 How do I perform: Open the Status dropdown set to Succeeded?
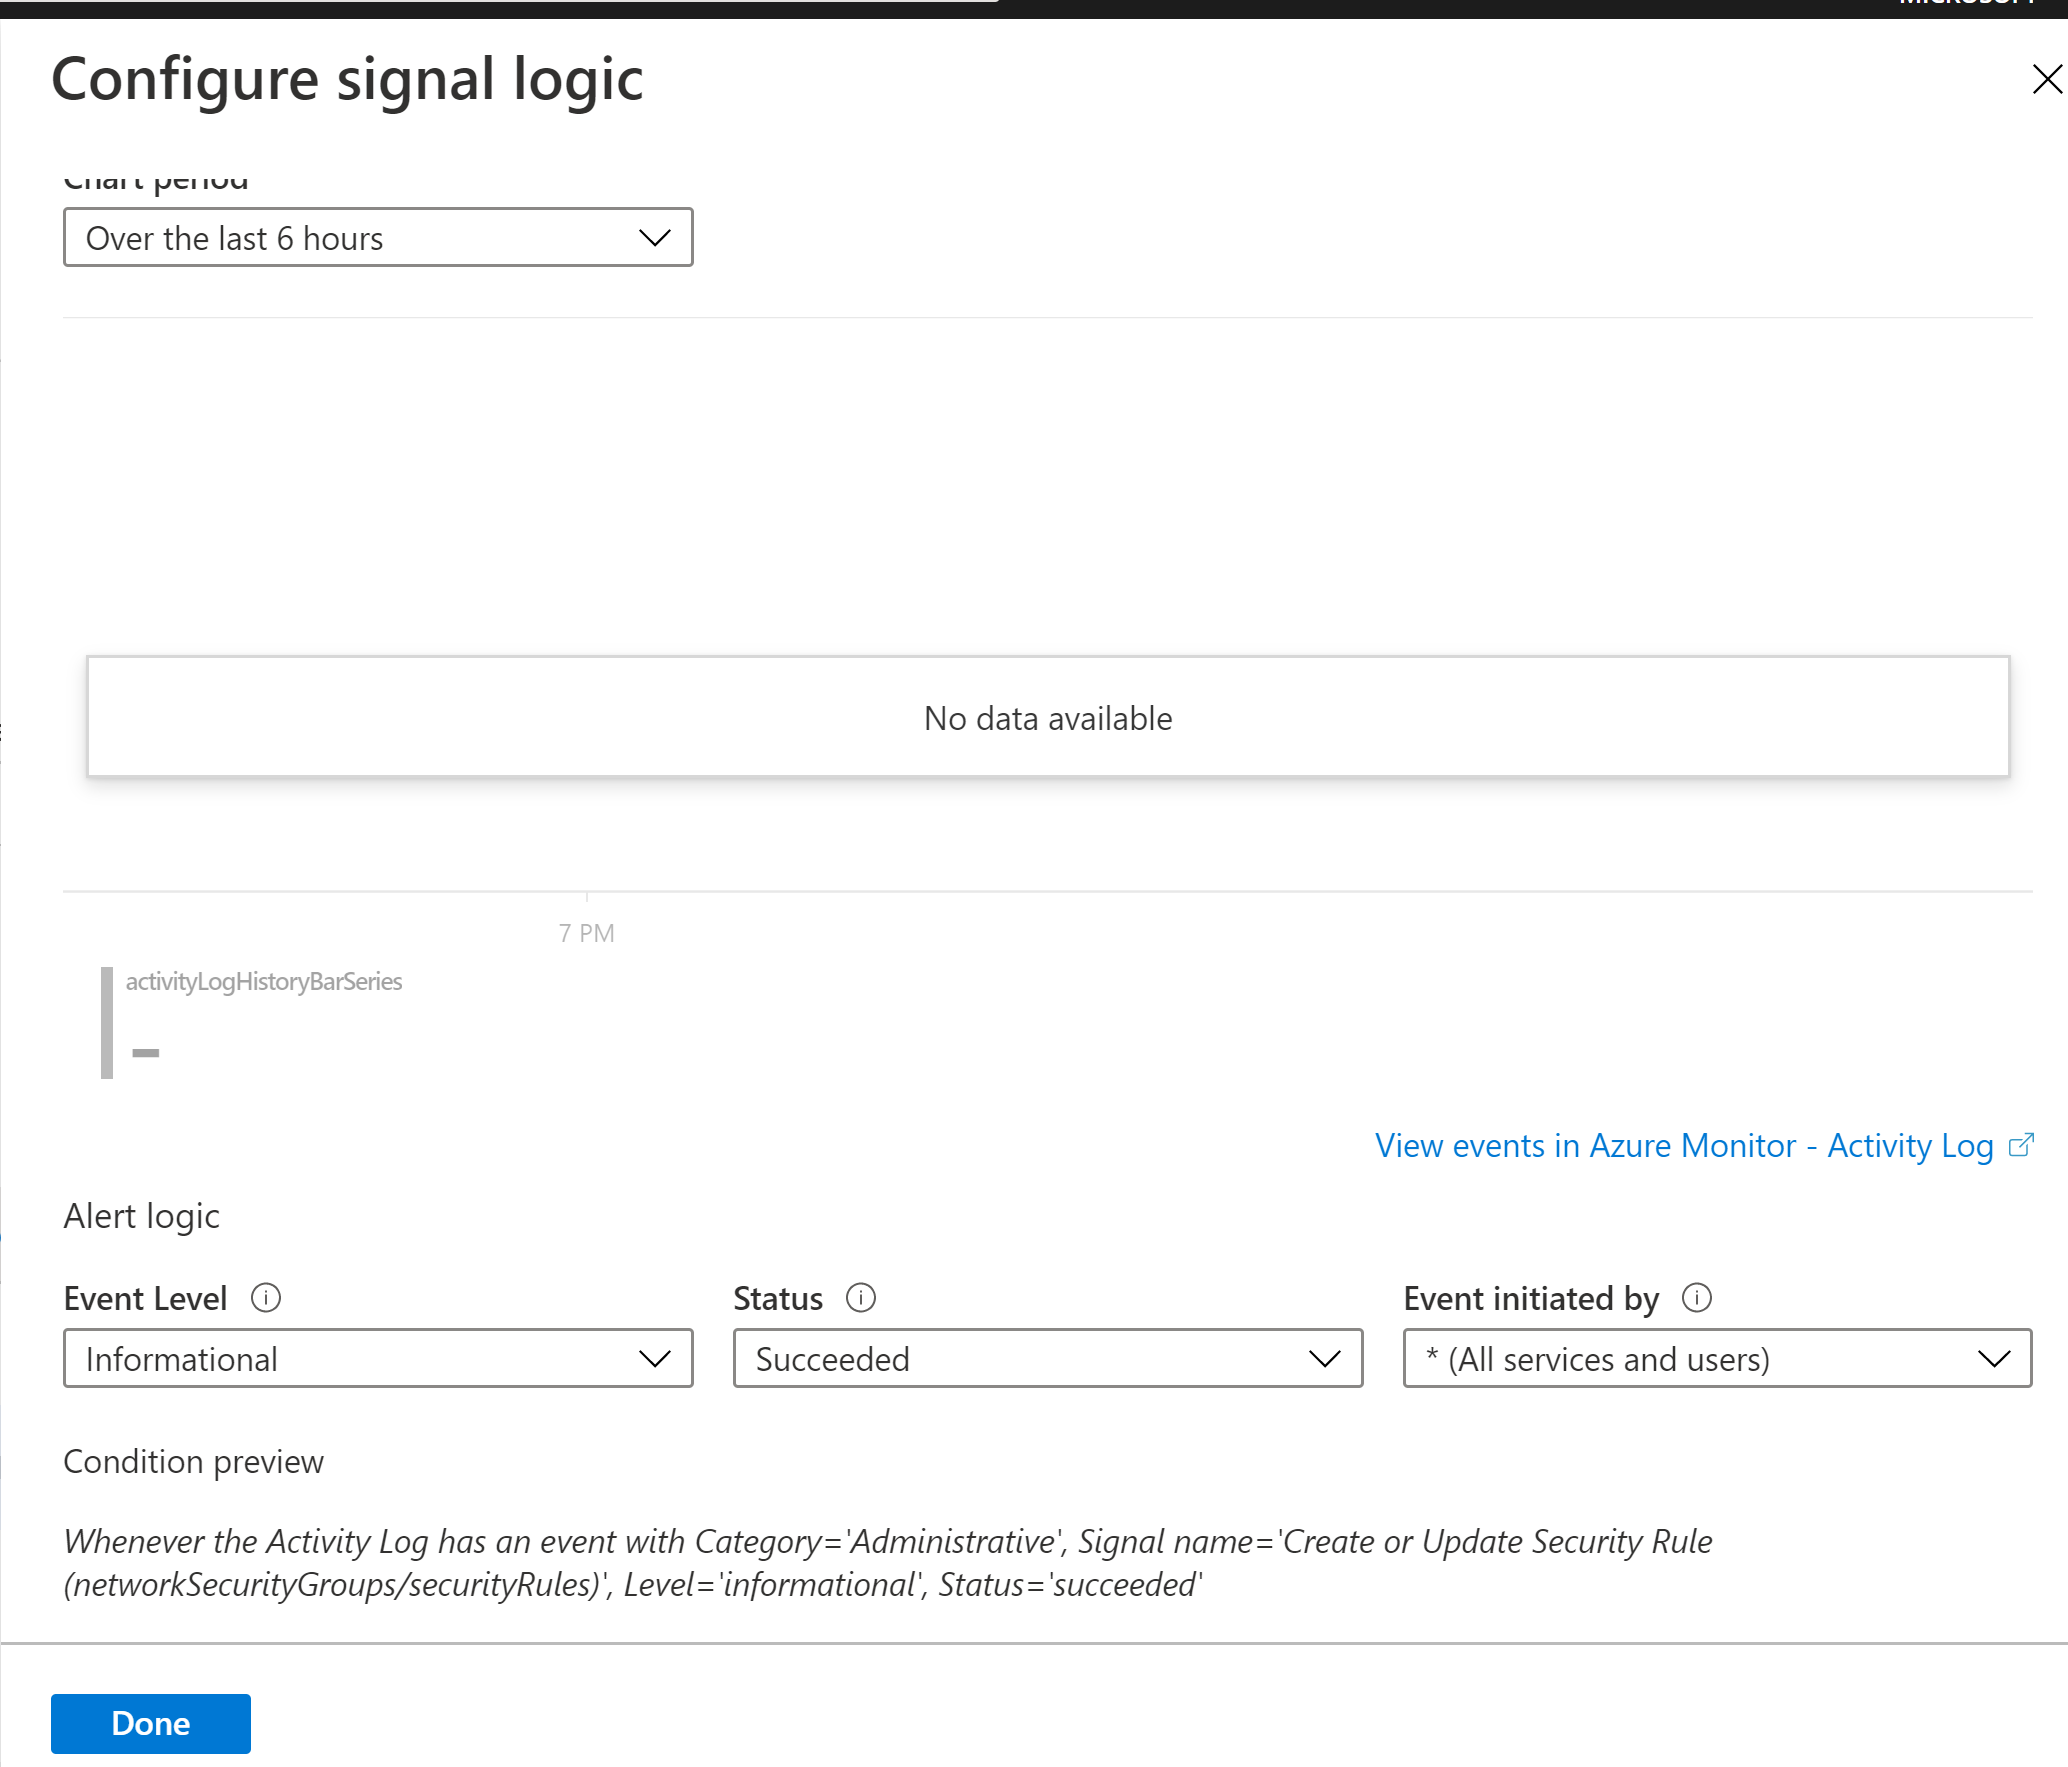point(1048,1358)
